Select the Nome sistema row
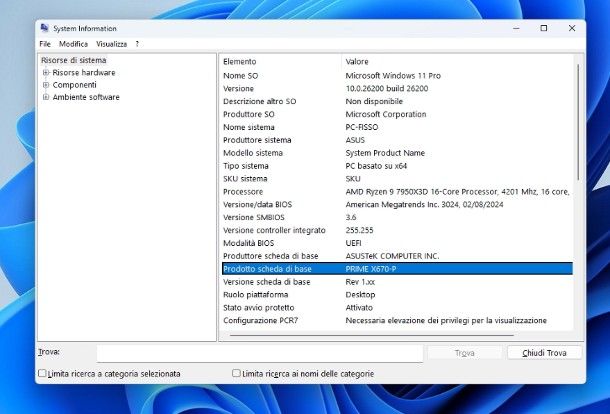610x414 pixels. (397, 127)
